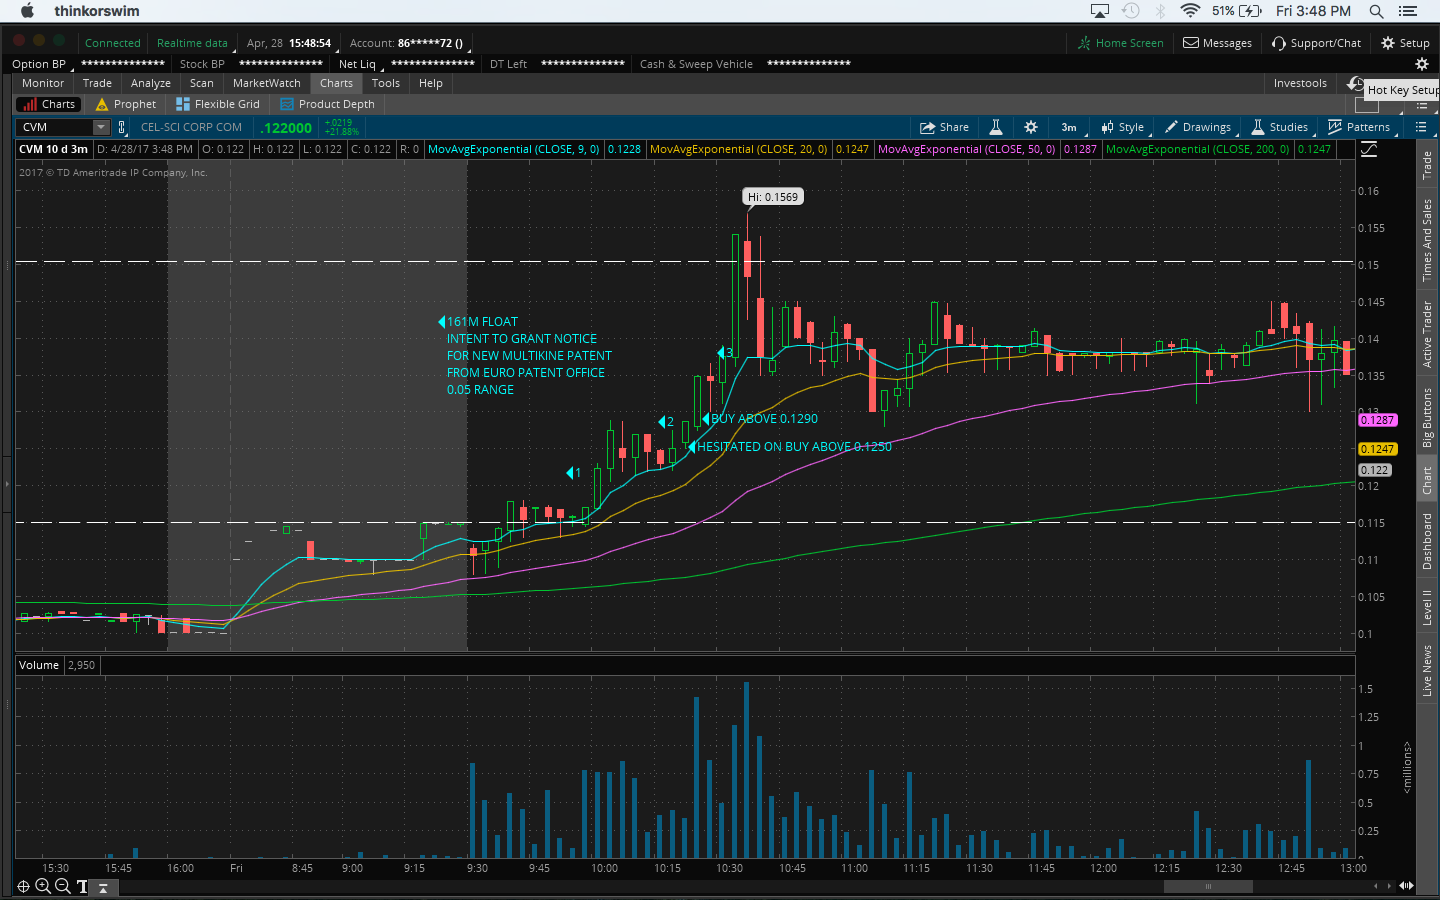Open chart settings gear icon
This screenshot has height=900, width=1440.
point(1031,127)
